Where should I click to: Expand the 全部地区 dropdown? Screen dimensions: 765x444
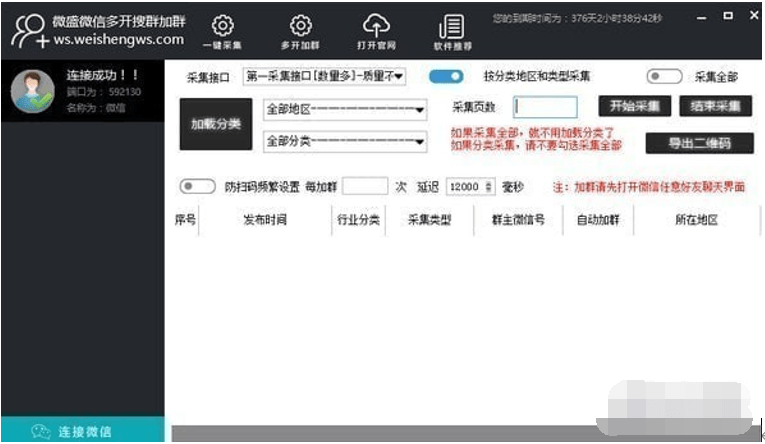pos(345,110)
